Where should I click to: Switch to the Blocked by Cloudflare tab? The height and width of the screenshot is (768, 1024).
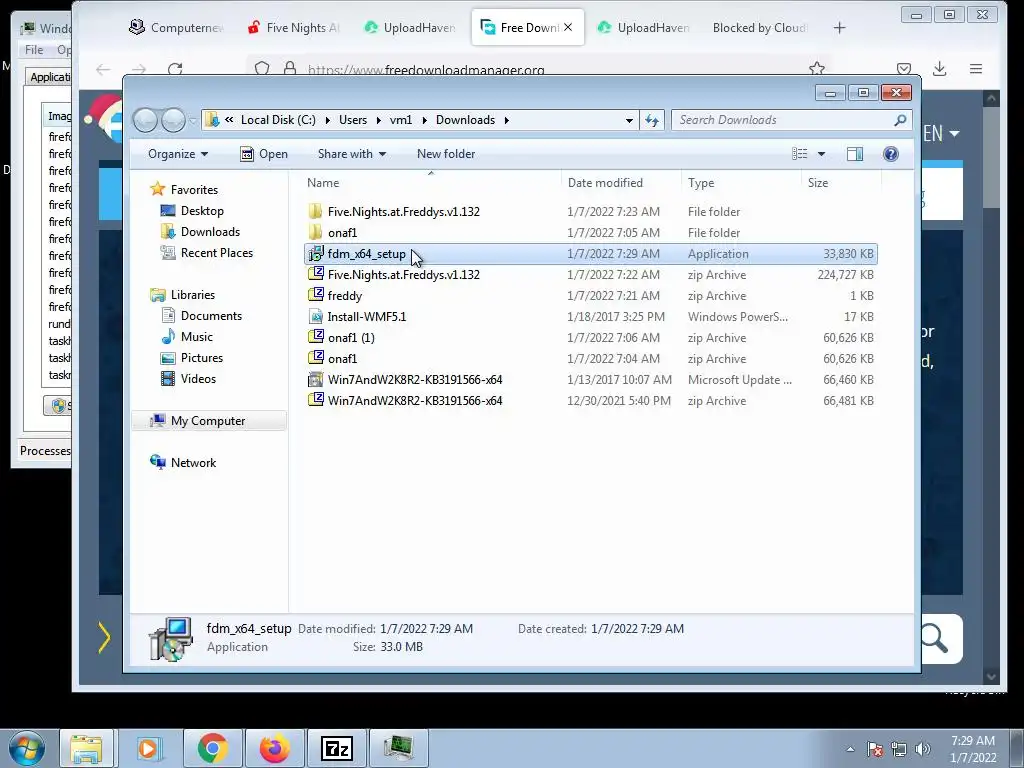[x=760, y=27]
